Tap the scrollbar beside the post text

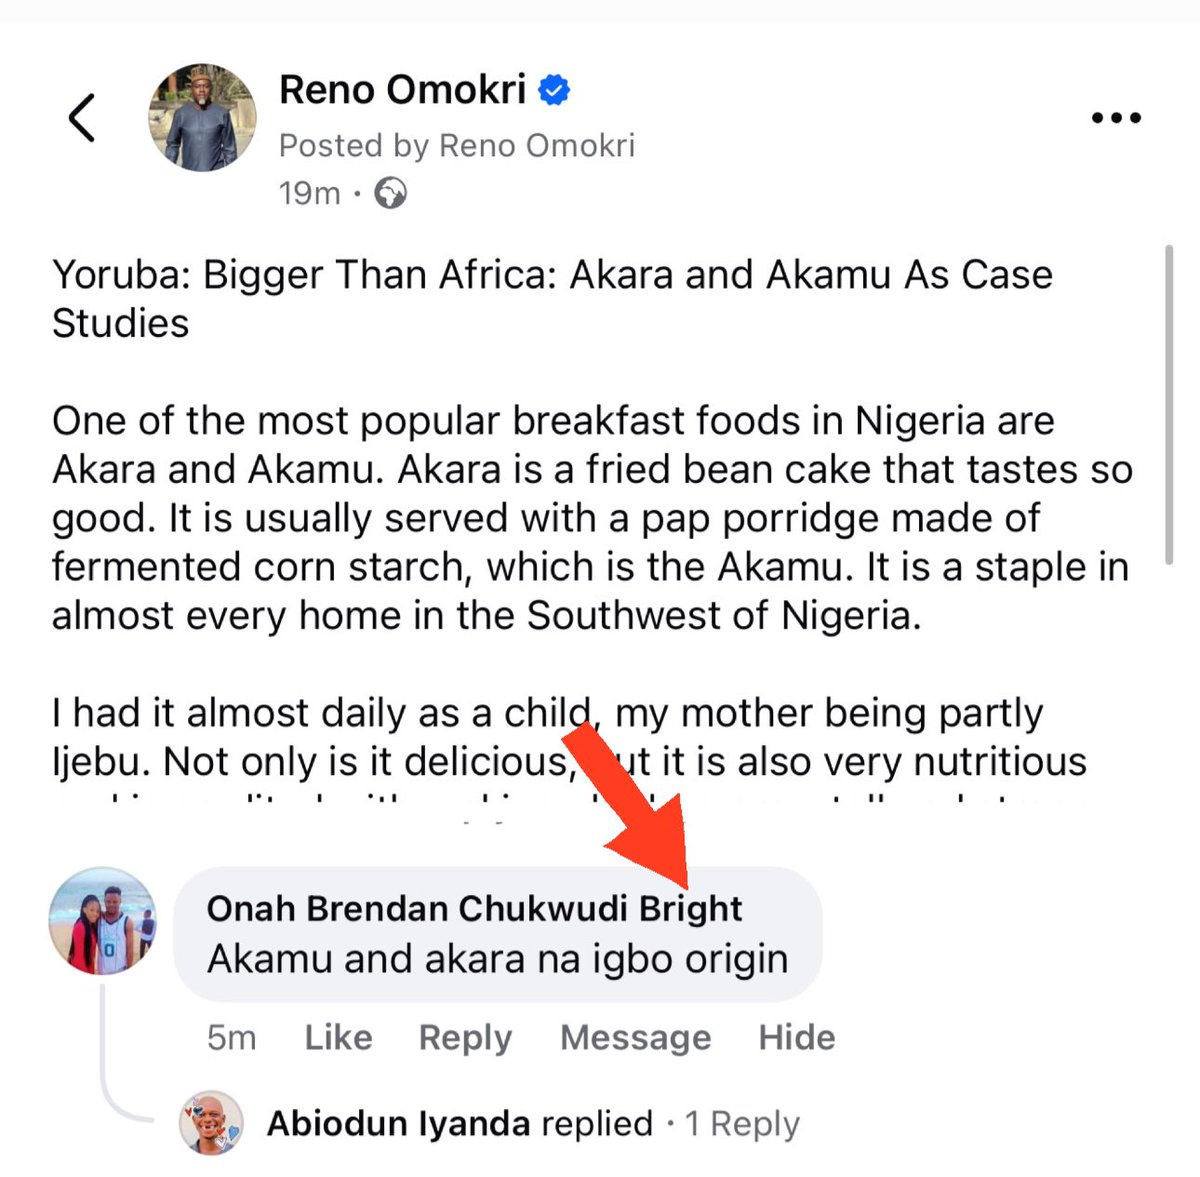[1169, 405]
